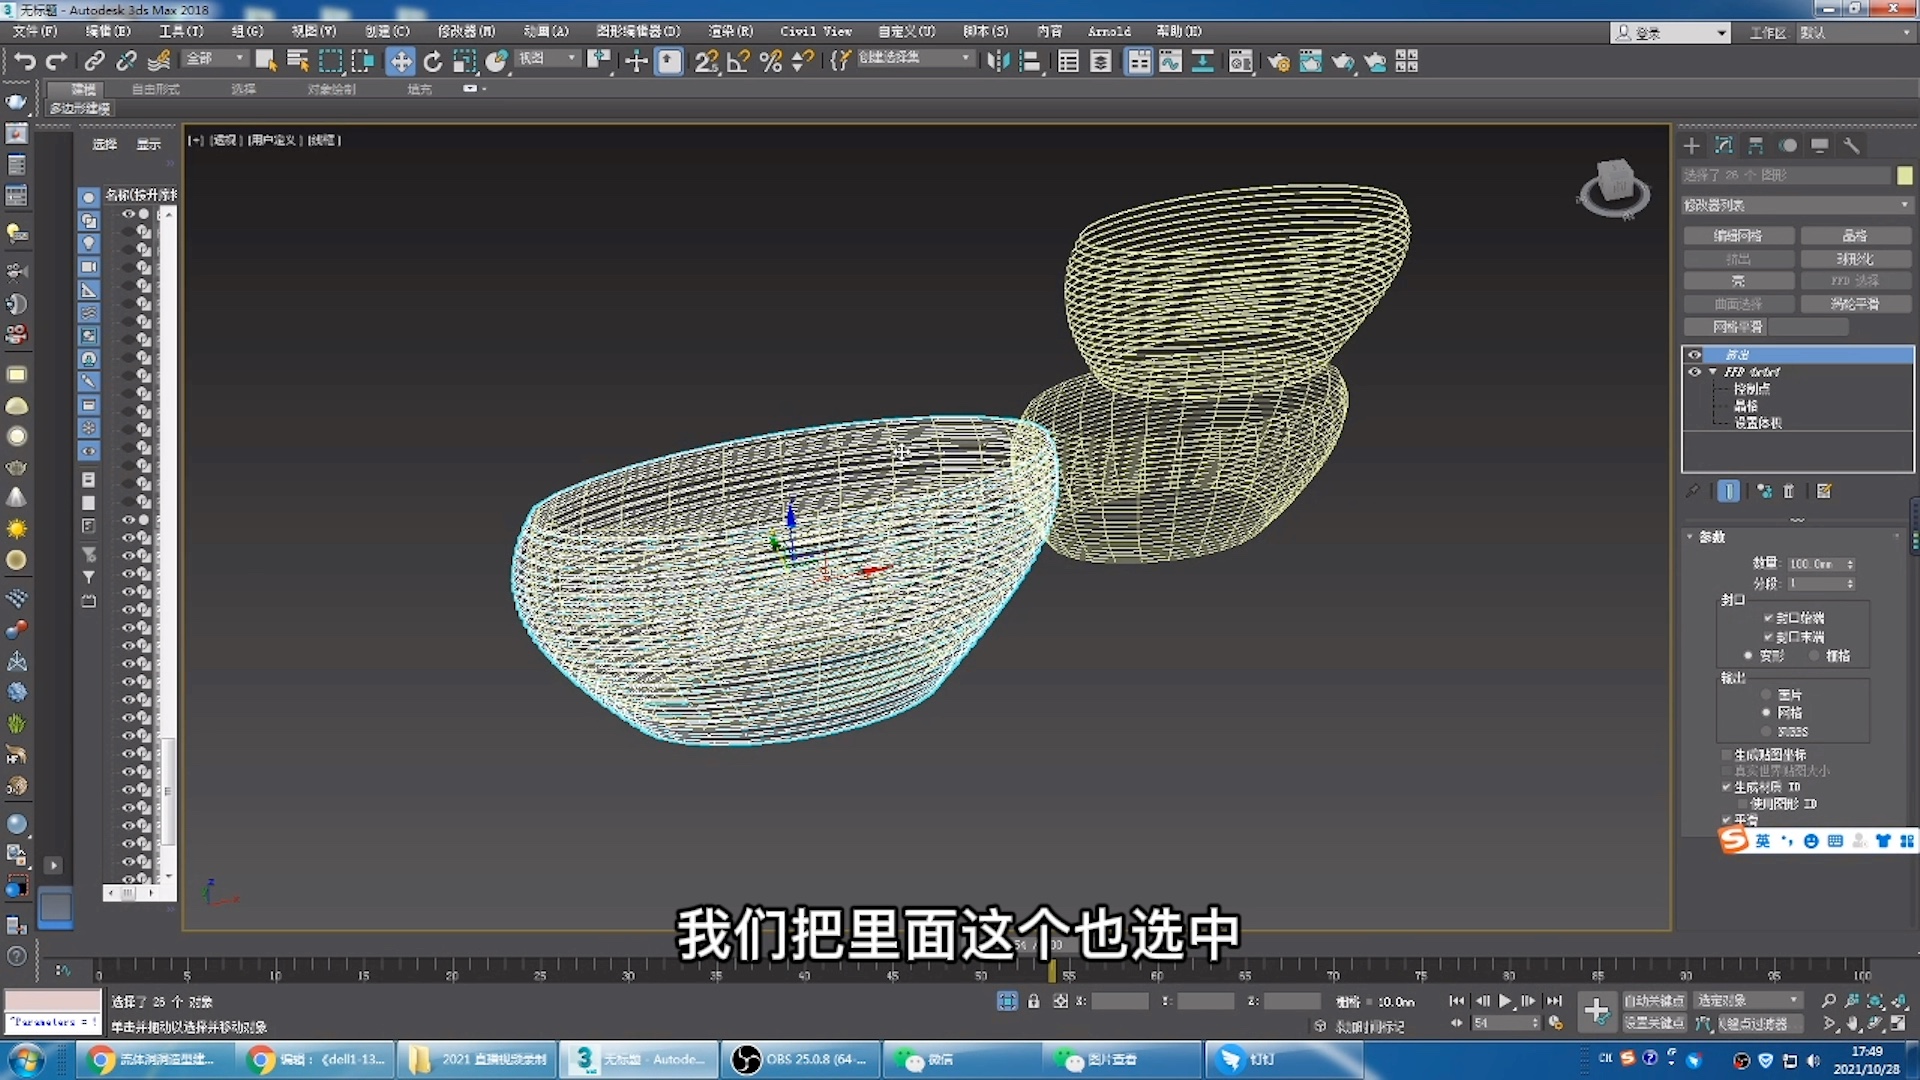Image resolution: width=1920 pixels, height=1080 pixels.
Task: Toggle the Percent Snap icon
Action: coord(769,61)
